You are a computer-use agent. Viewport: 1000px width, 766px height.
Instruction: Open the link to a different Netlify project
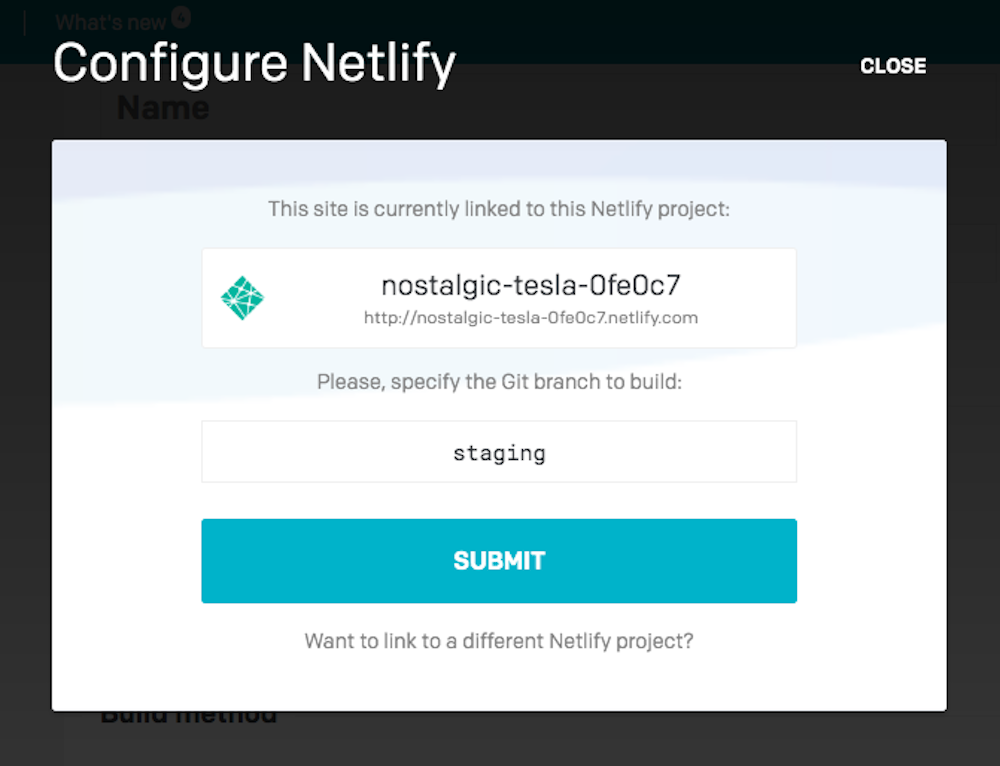499,640
